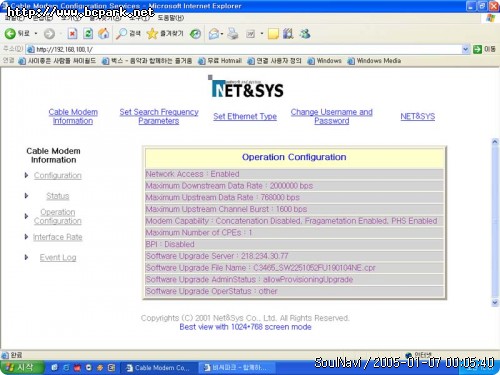Open the Windows Media link in Links bar
Image resolution: width=500 pixels, height=375 pixels.
(374, 61)
